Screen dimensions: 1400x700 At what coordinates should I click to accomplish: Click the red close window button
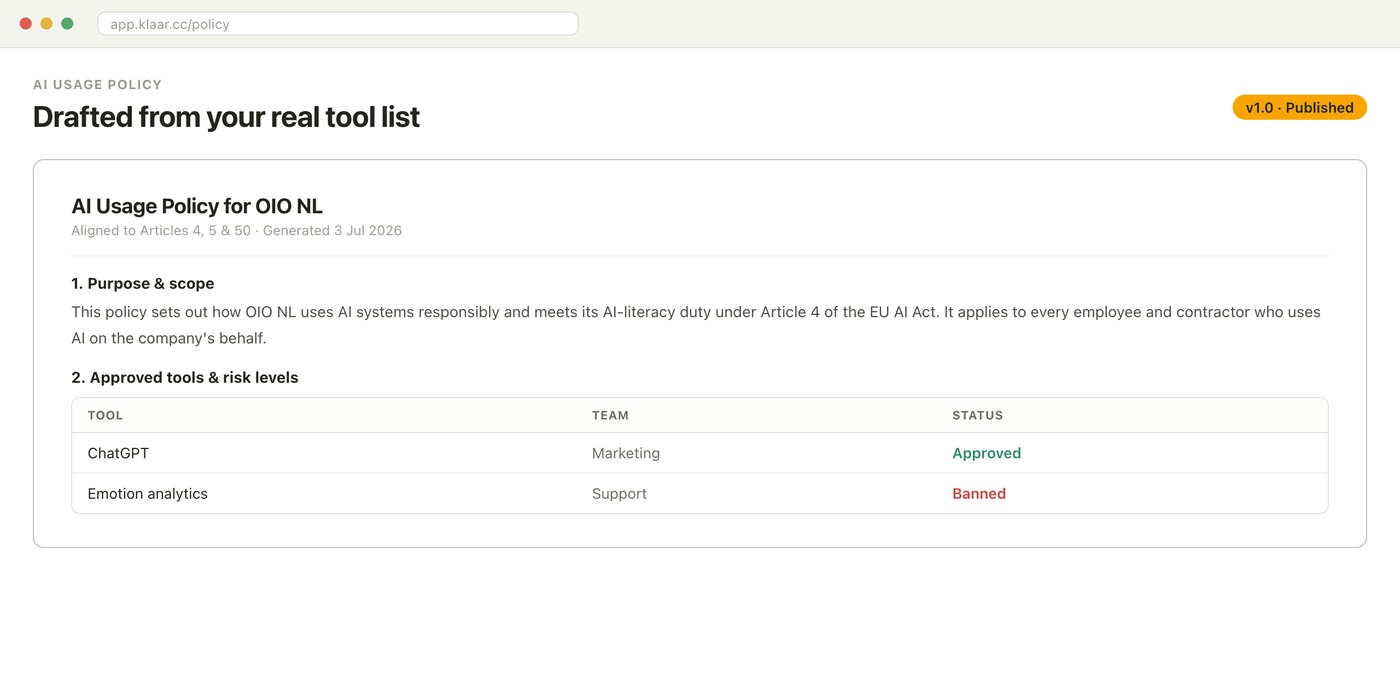pyautogui.click(x=26, y=23)
